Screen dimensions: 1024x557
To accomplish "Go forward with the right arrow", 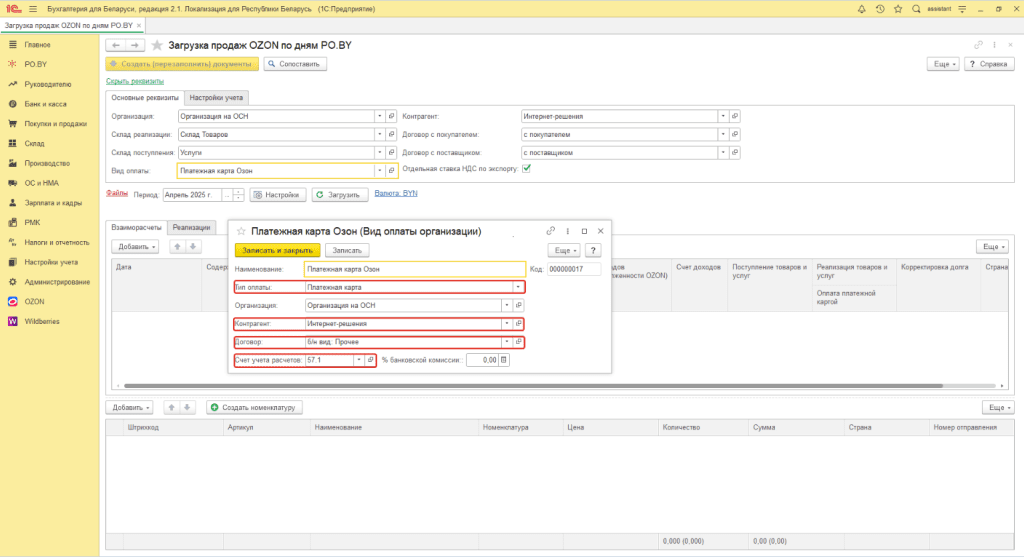I will [x=135, y=45].
